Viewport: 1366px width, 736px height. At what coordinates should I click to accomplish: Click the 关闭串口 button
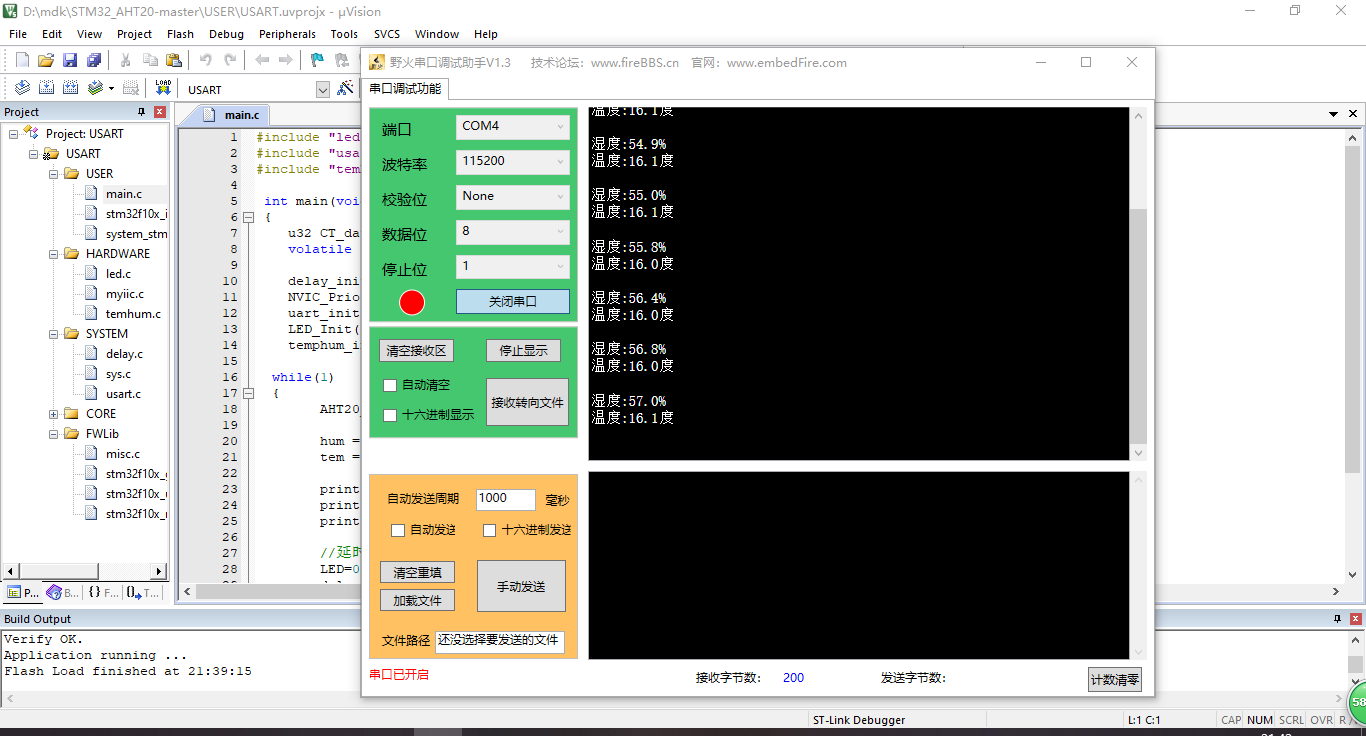[x=513, y=301]
